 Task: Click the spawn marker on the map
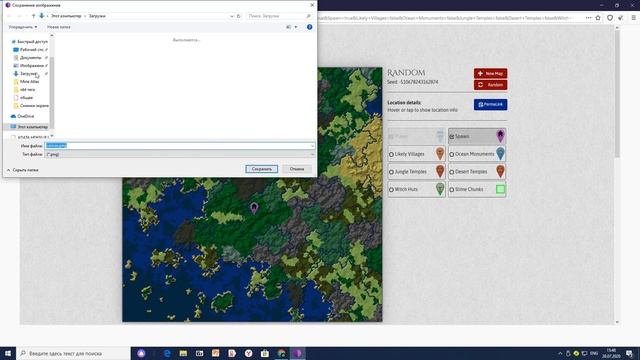coord(254,208)
